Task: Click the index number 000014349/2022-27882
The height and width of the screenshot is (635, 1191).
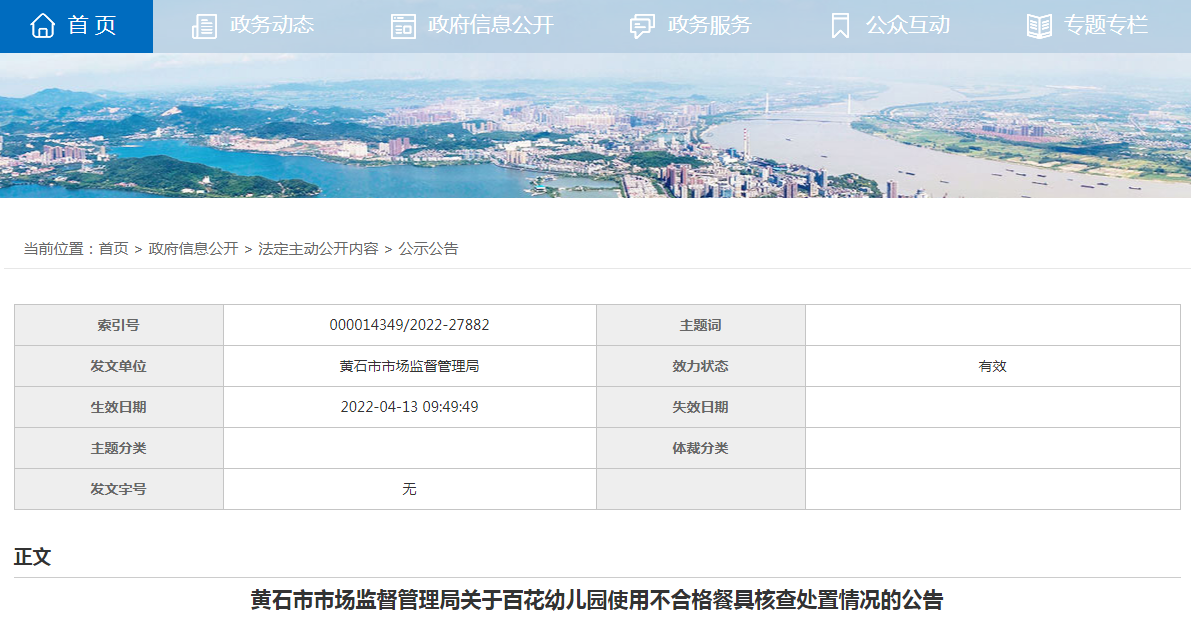Action: (409, 325)
